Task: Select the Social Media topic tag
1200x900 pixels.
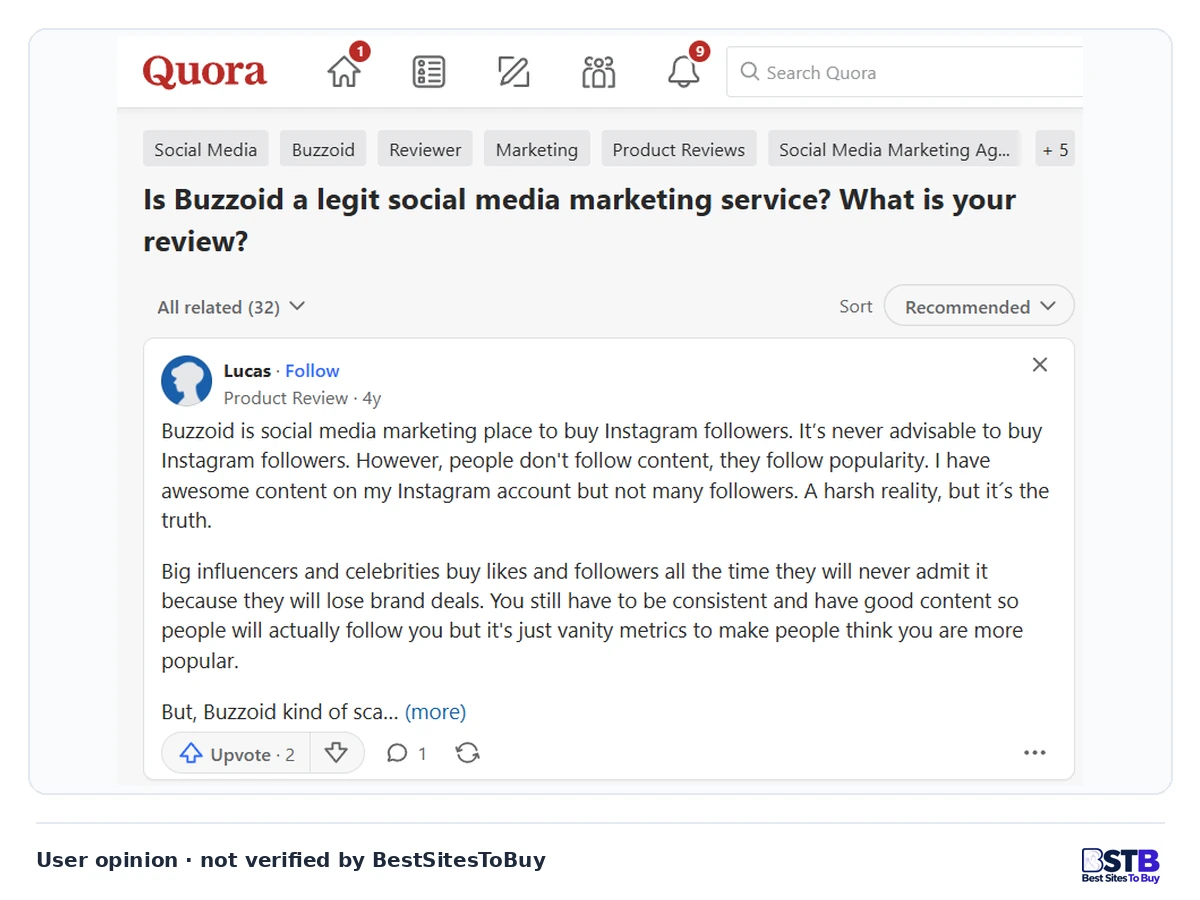Action: [206, 149]
